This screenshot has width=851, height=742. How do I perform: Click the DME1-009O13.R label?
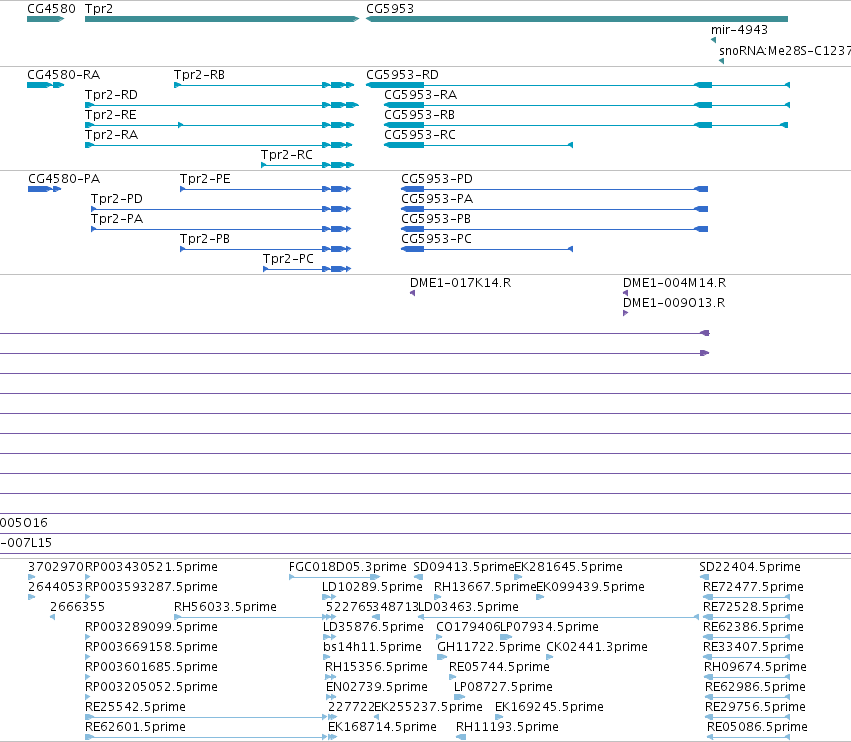coord(674,303)
